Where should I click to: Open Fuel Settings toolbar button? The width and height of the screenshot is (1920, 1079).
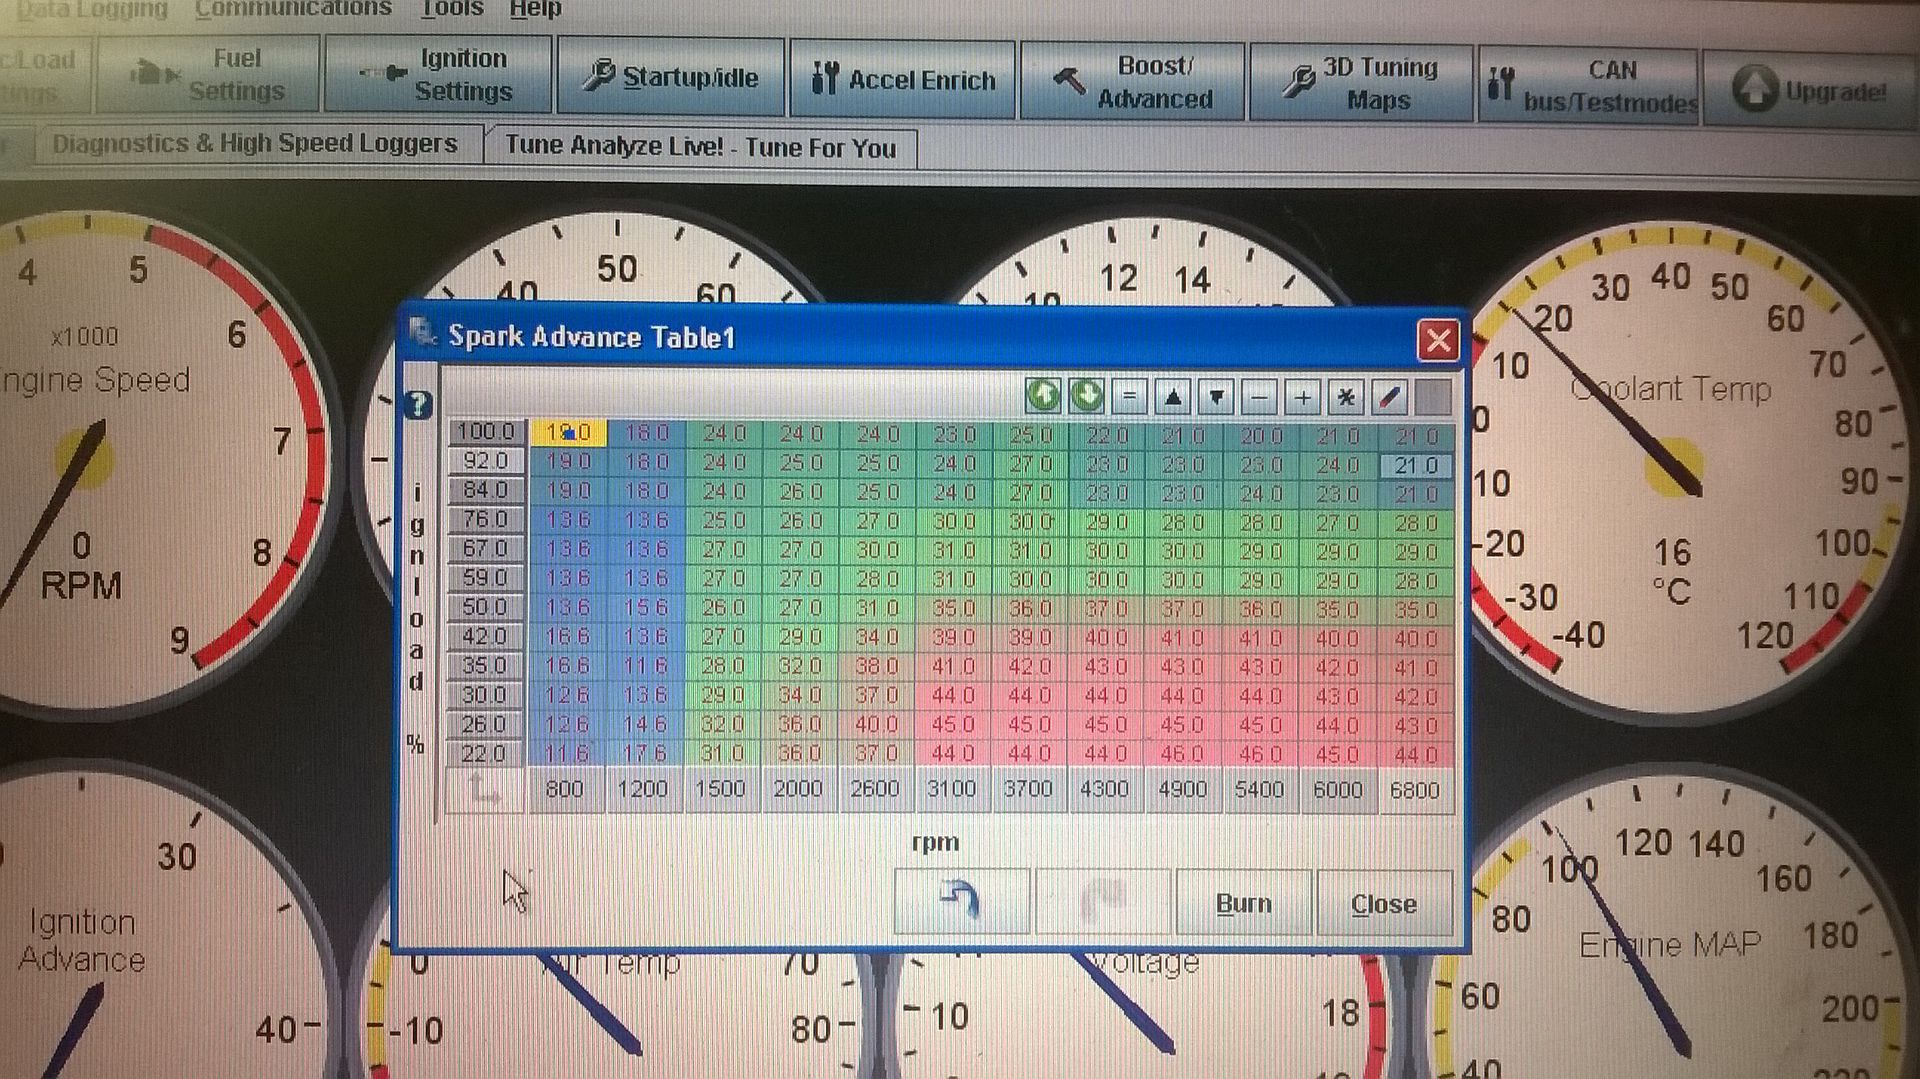(207, 74)
